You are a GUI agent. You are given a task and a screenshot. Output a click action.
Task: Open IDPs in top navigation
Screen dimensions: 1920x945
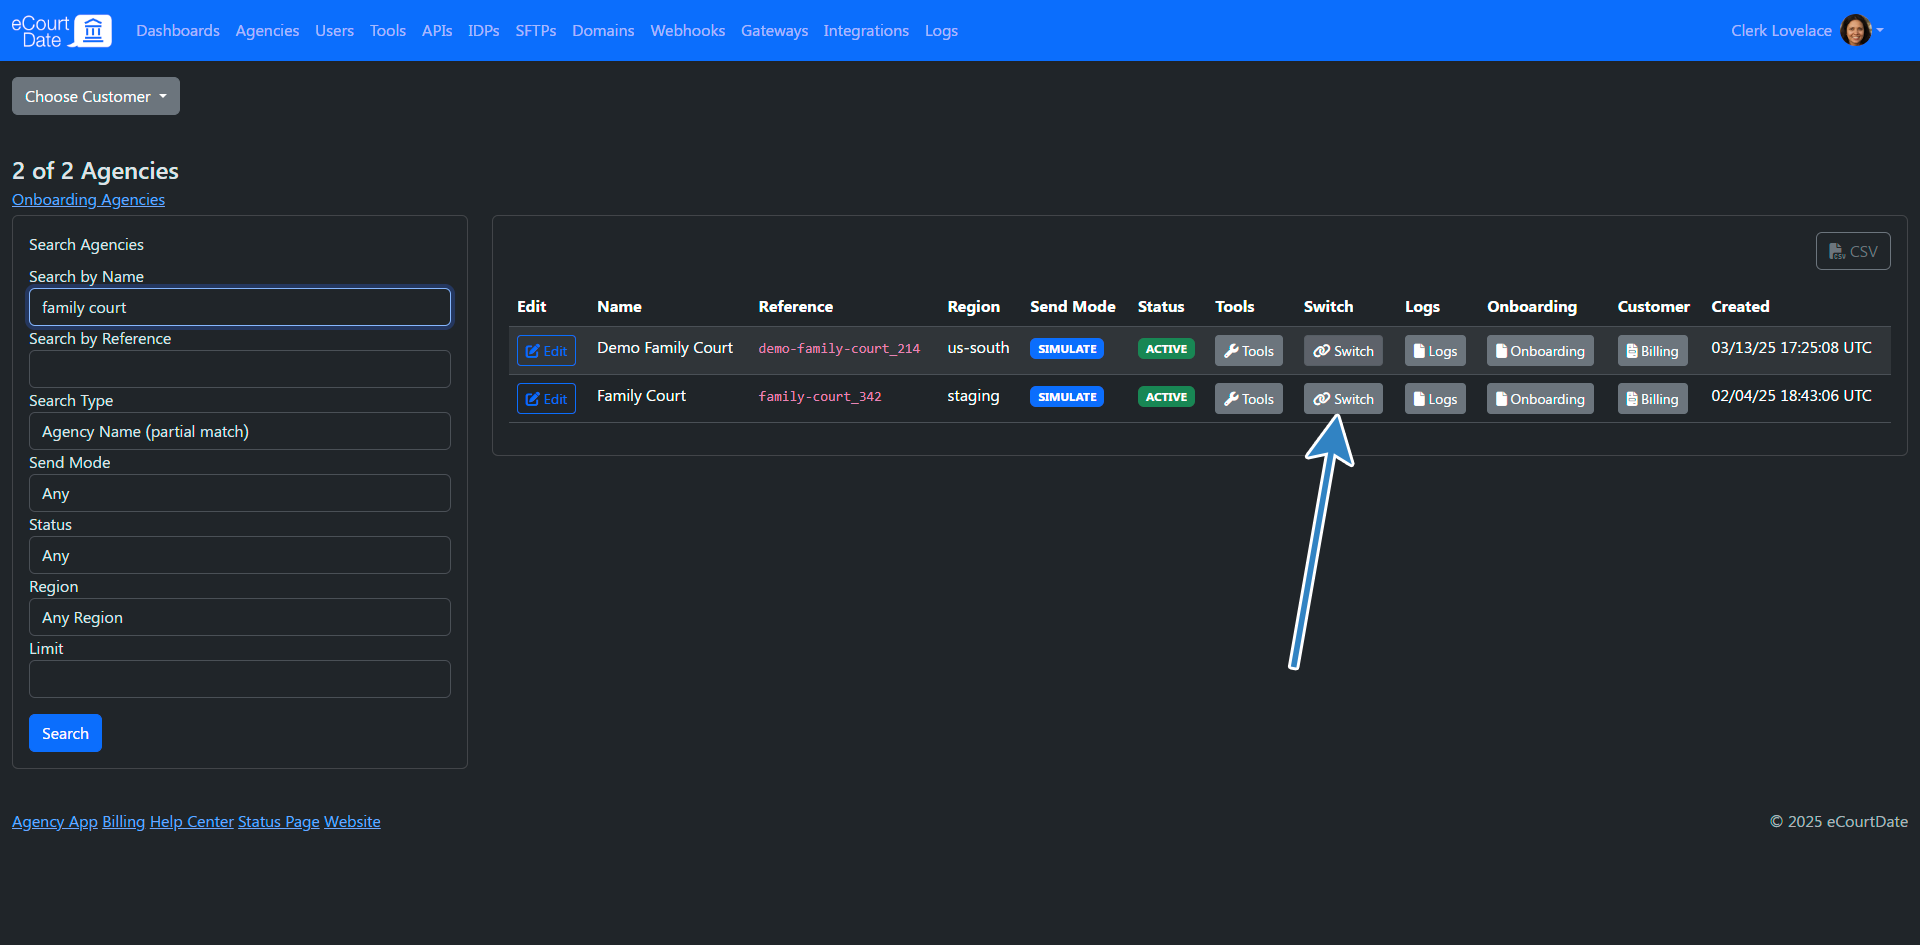484,31
